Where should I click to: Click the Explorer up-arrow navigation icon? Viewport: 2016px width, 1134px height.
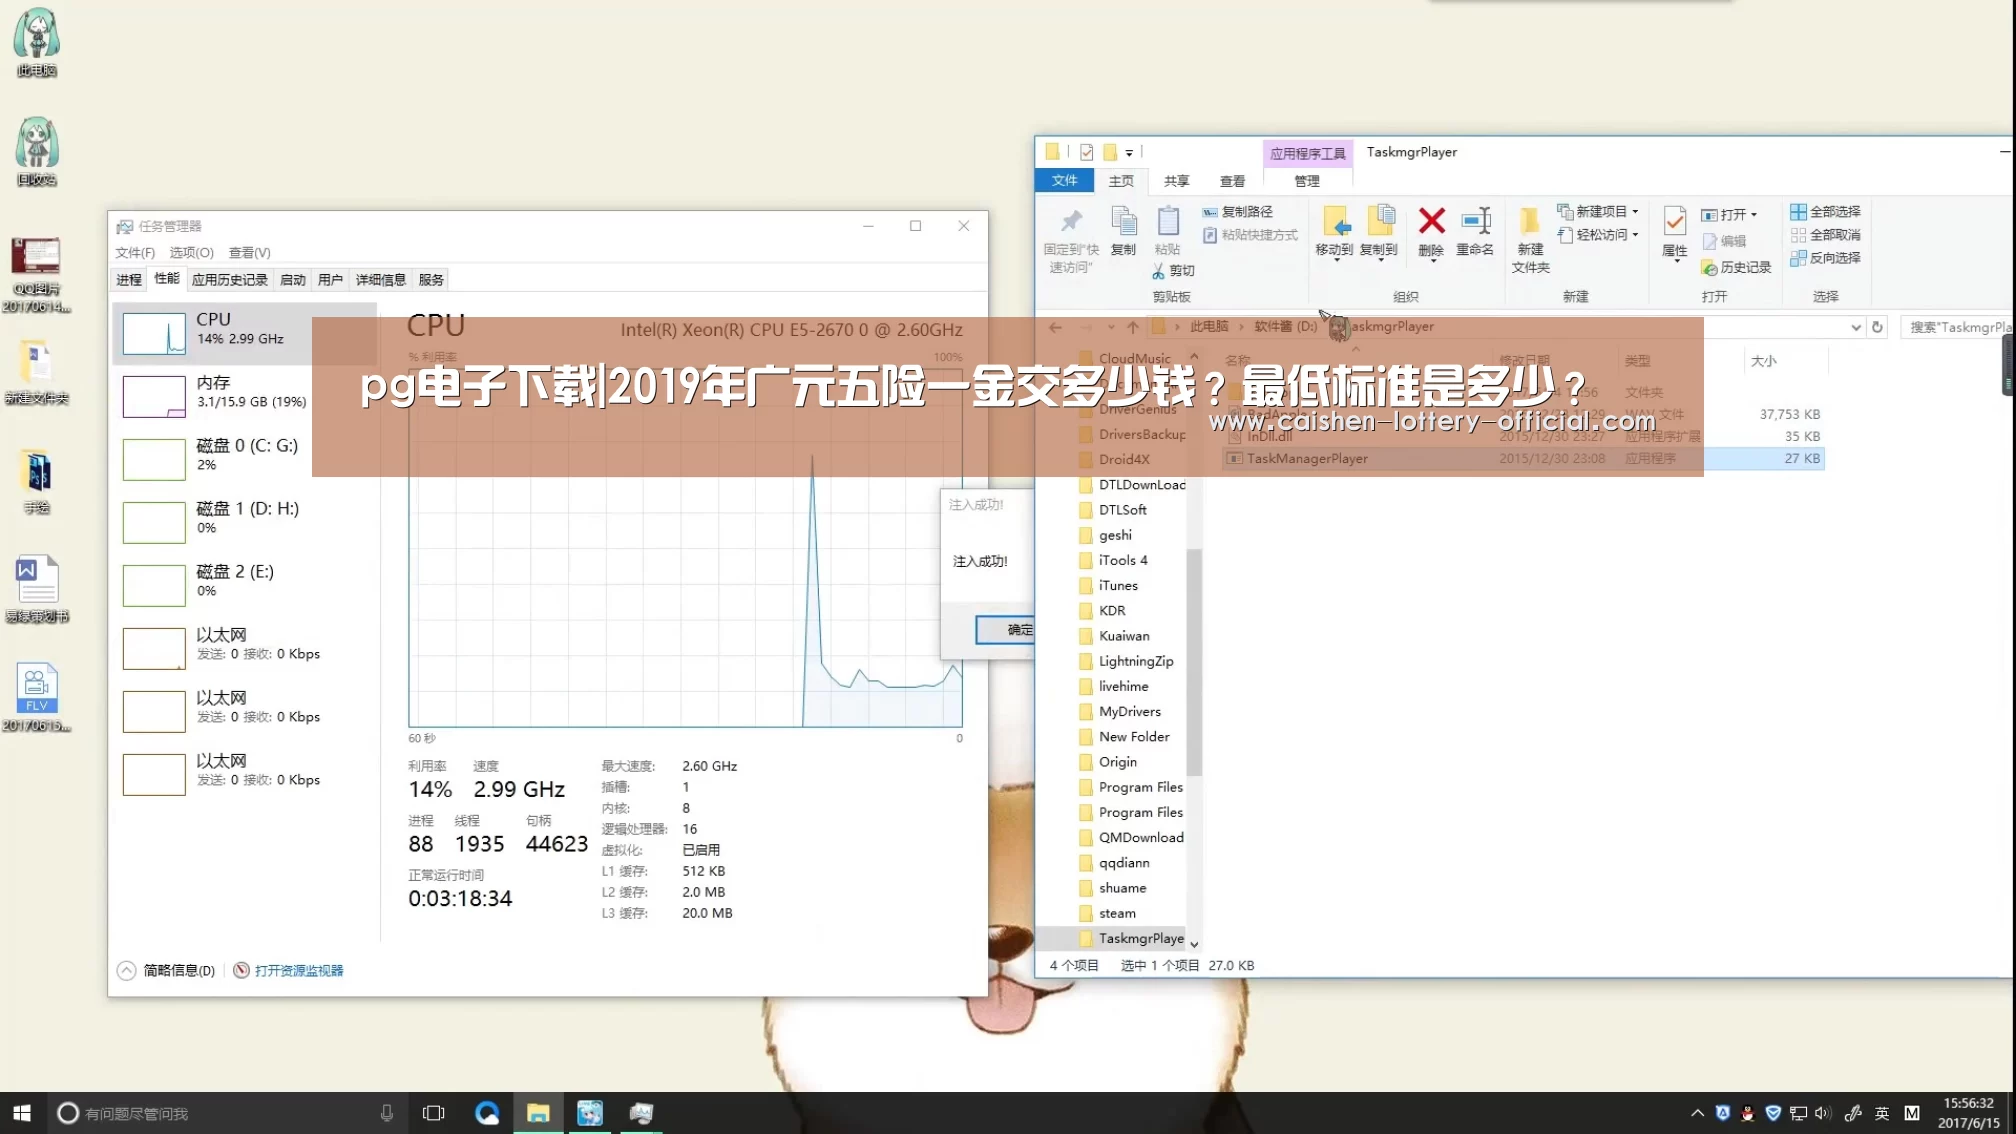(x=1133, y=327)
